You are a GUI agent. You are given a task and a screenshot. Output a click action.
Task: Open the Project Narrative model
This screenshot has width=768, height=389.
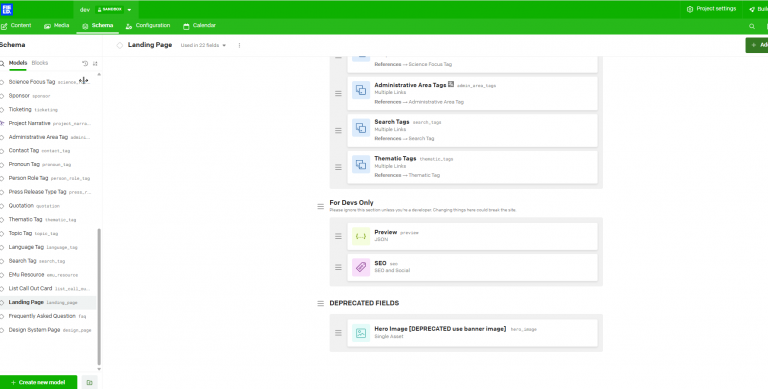(48, 123)
